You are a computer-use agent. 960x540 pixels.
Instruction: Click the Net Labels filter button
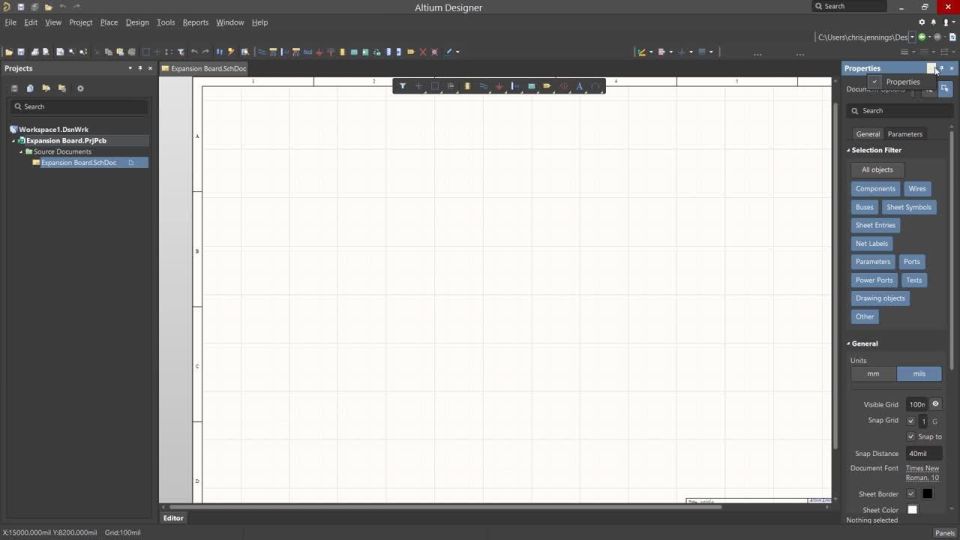pos(872,244)
